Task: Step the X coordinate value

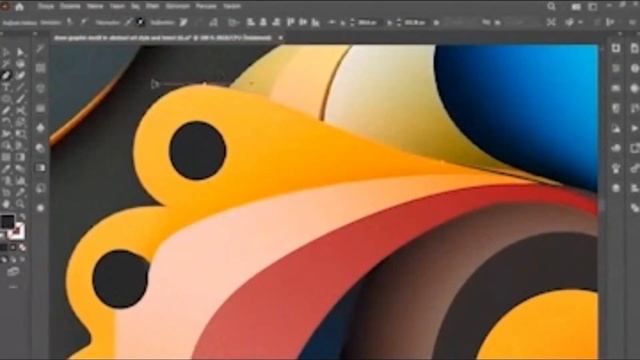Action: pos(352,22)
